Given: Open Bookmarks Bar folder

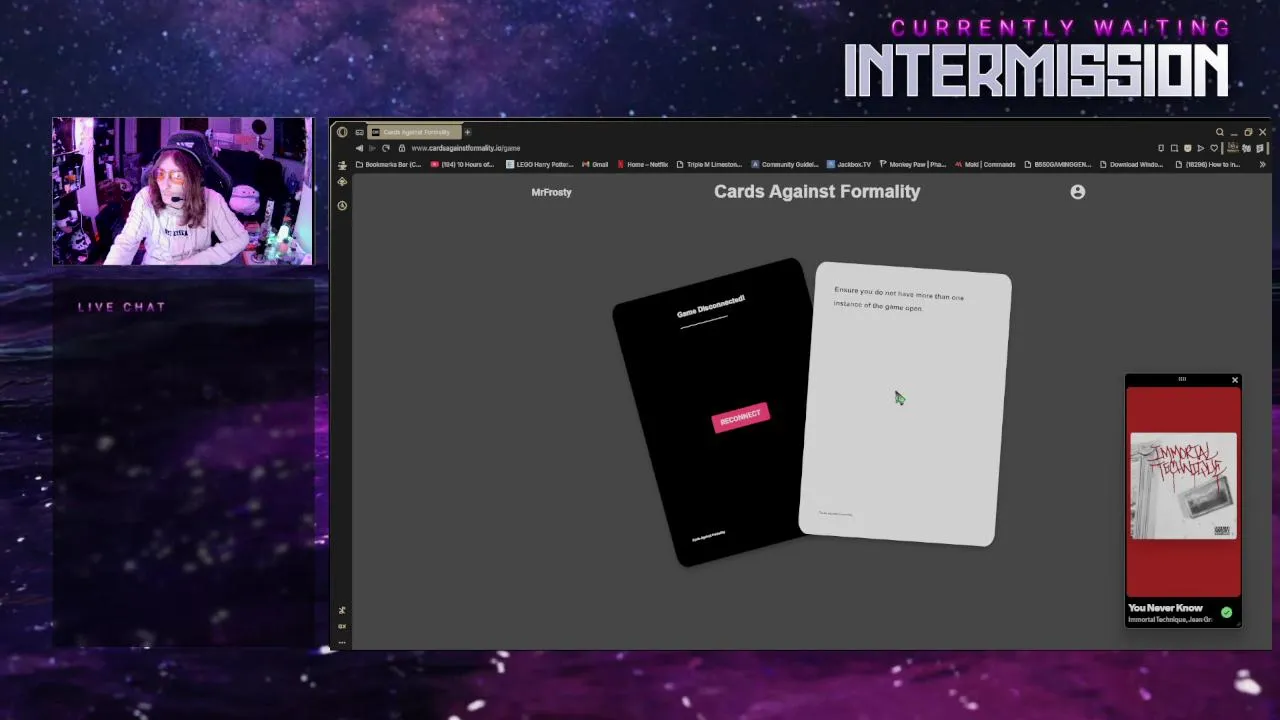Looking at the screenshot, I should (x=389, y=165).
